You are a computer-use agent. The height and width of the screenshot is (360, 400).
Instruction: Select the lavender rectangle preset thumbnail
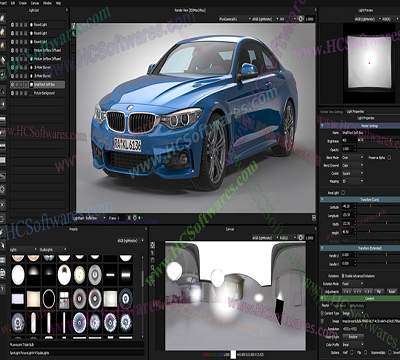18,299
